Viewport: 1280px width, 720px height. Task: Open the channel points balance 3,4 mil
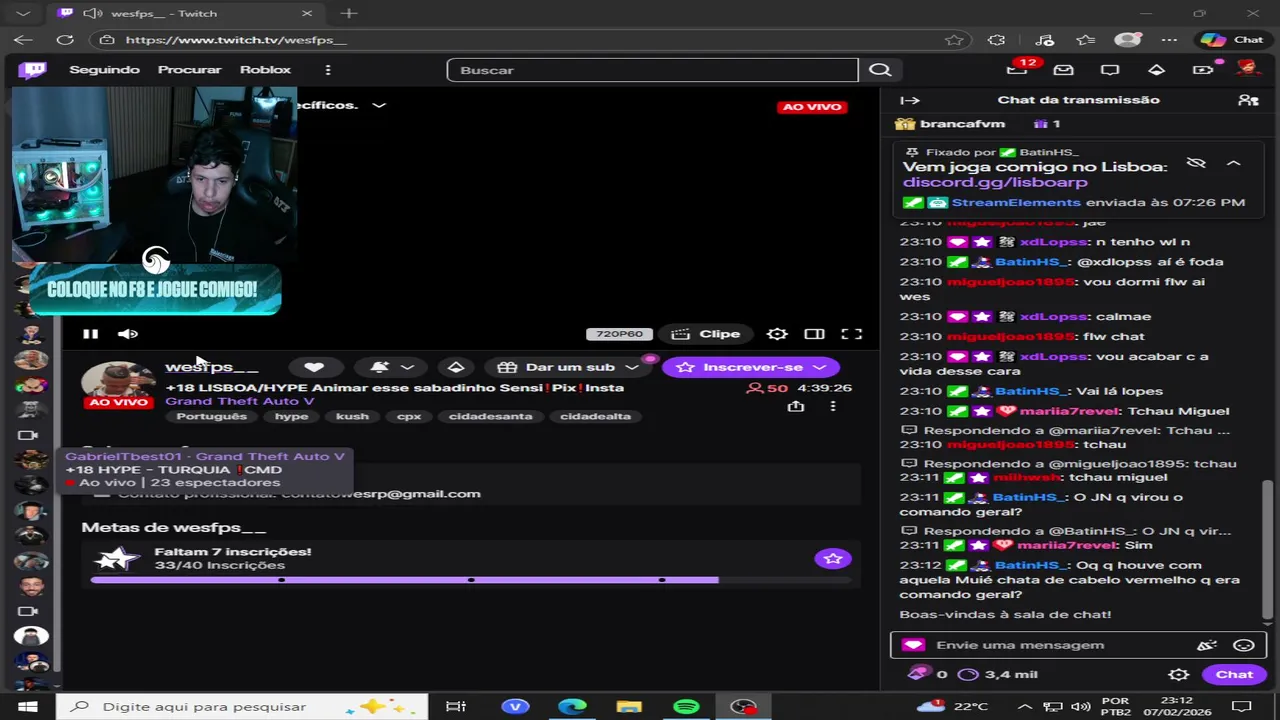997,675
